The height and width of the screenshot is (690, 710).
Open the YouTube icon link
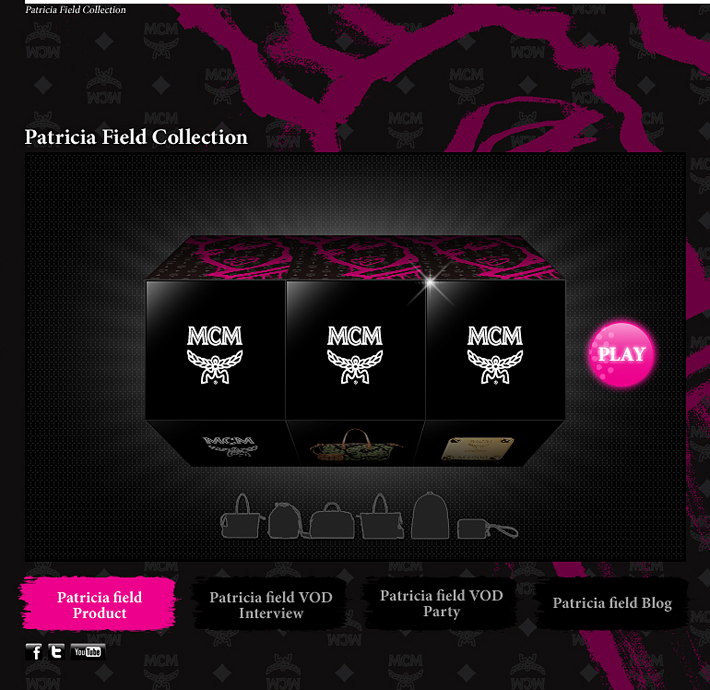(88, 652)
